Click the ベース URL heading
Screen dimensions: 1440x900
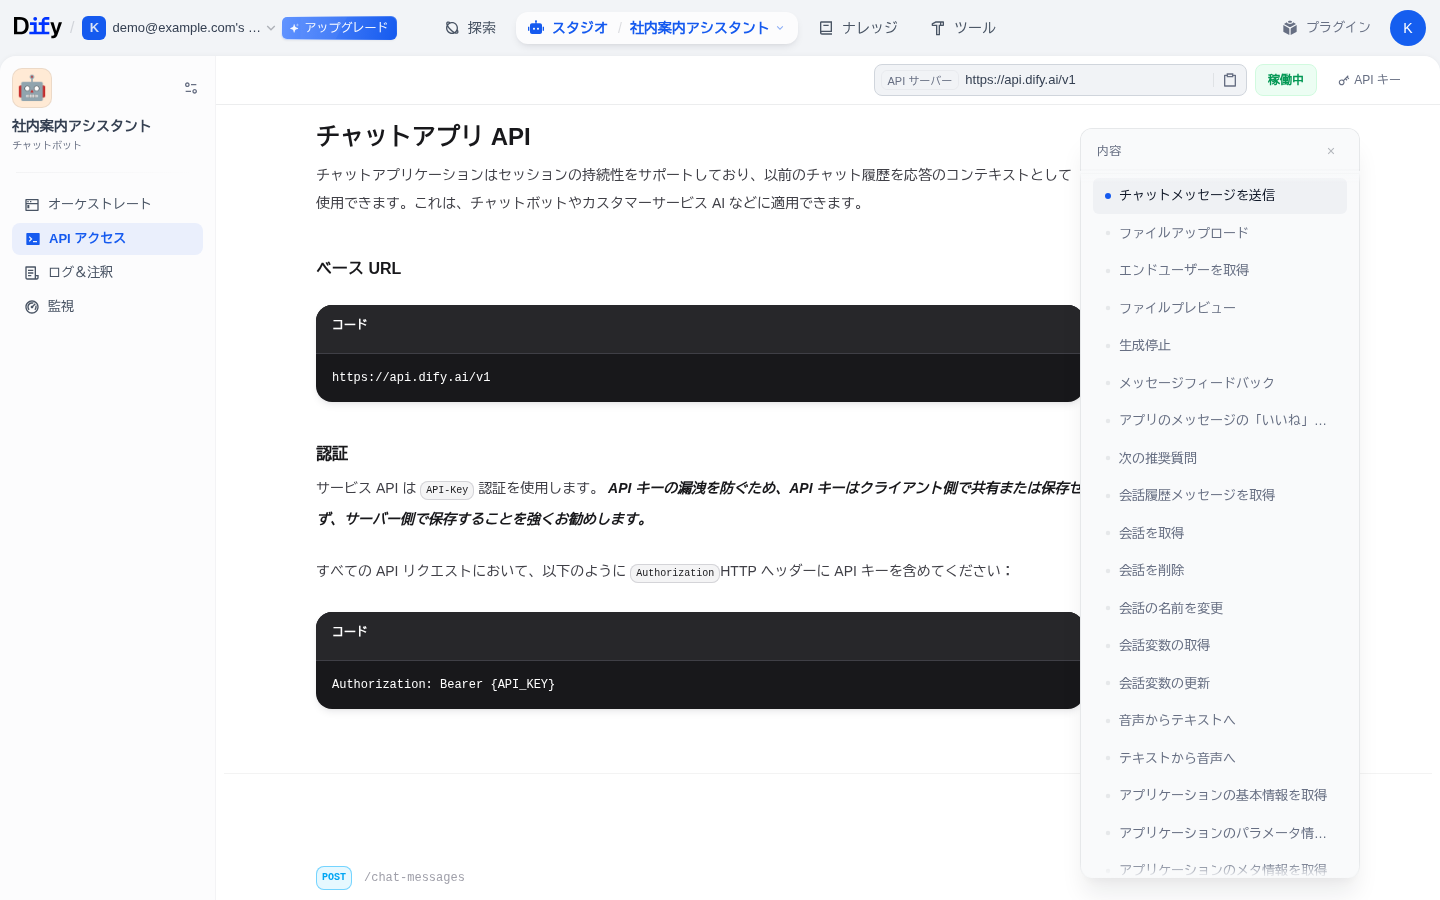(358, 268)
